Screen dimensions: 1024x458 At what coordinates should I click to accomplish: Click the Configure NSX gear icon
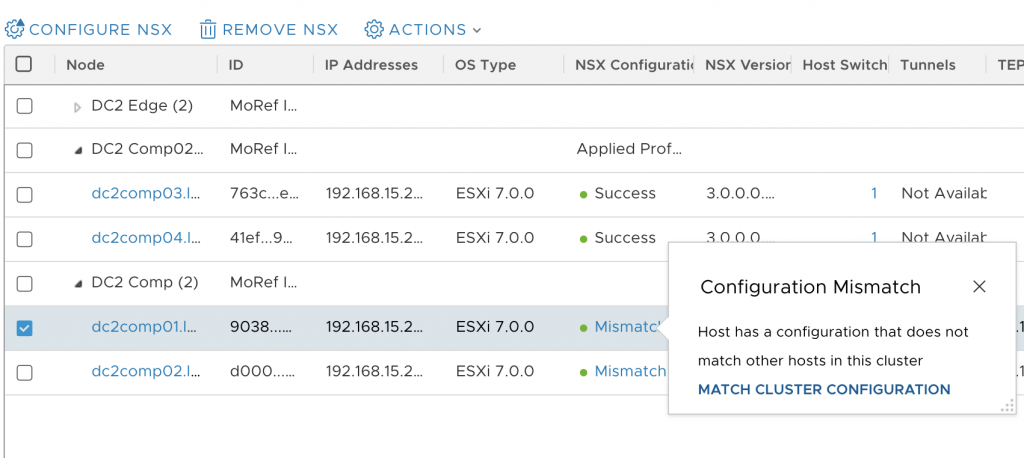click(14, 29)
